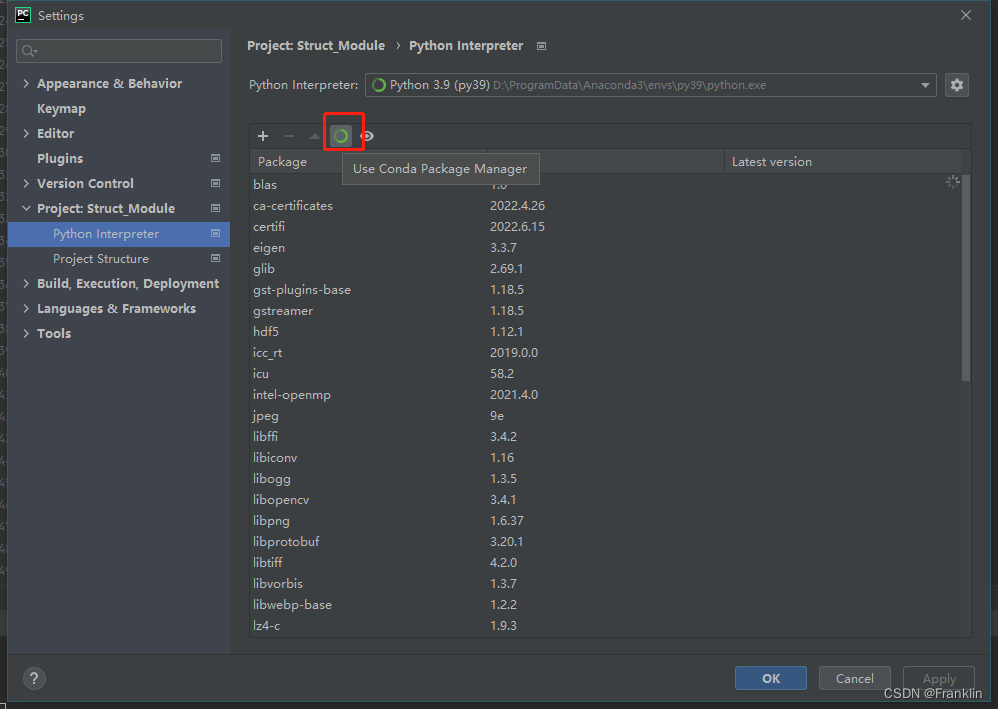998x709 pixels.
Task: Click the uninstall package minus icon
Action: coord(289,136)
